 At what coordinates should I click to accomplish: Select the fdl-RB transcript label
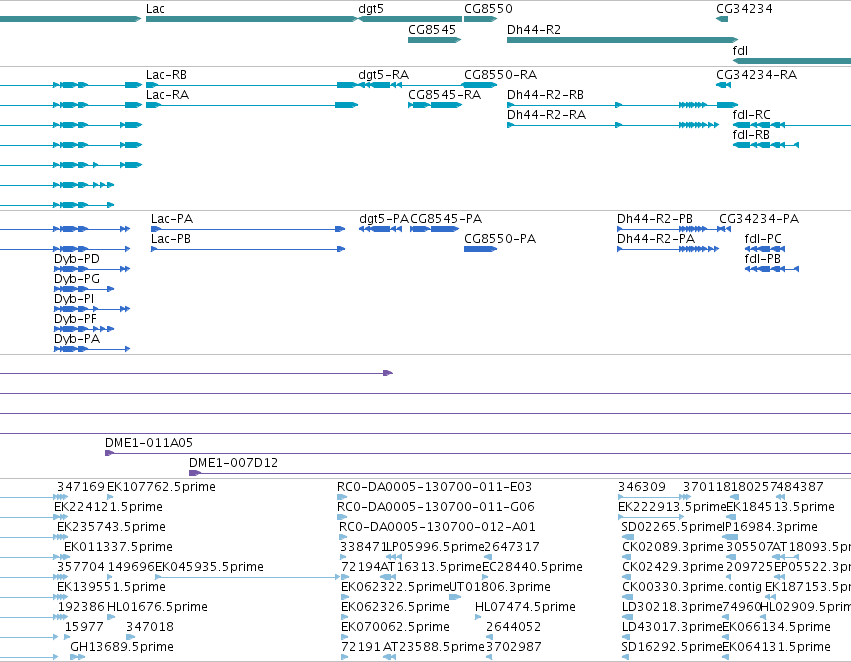point(751,135)
